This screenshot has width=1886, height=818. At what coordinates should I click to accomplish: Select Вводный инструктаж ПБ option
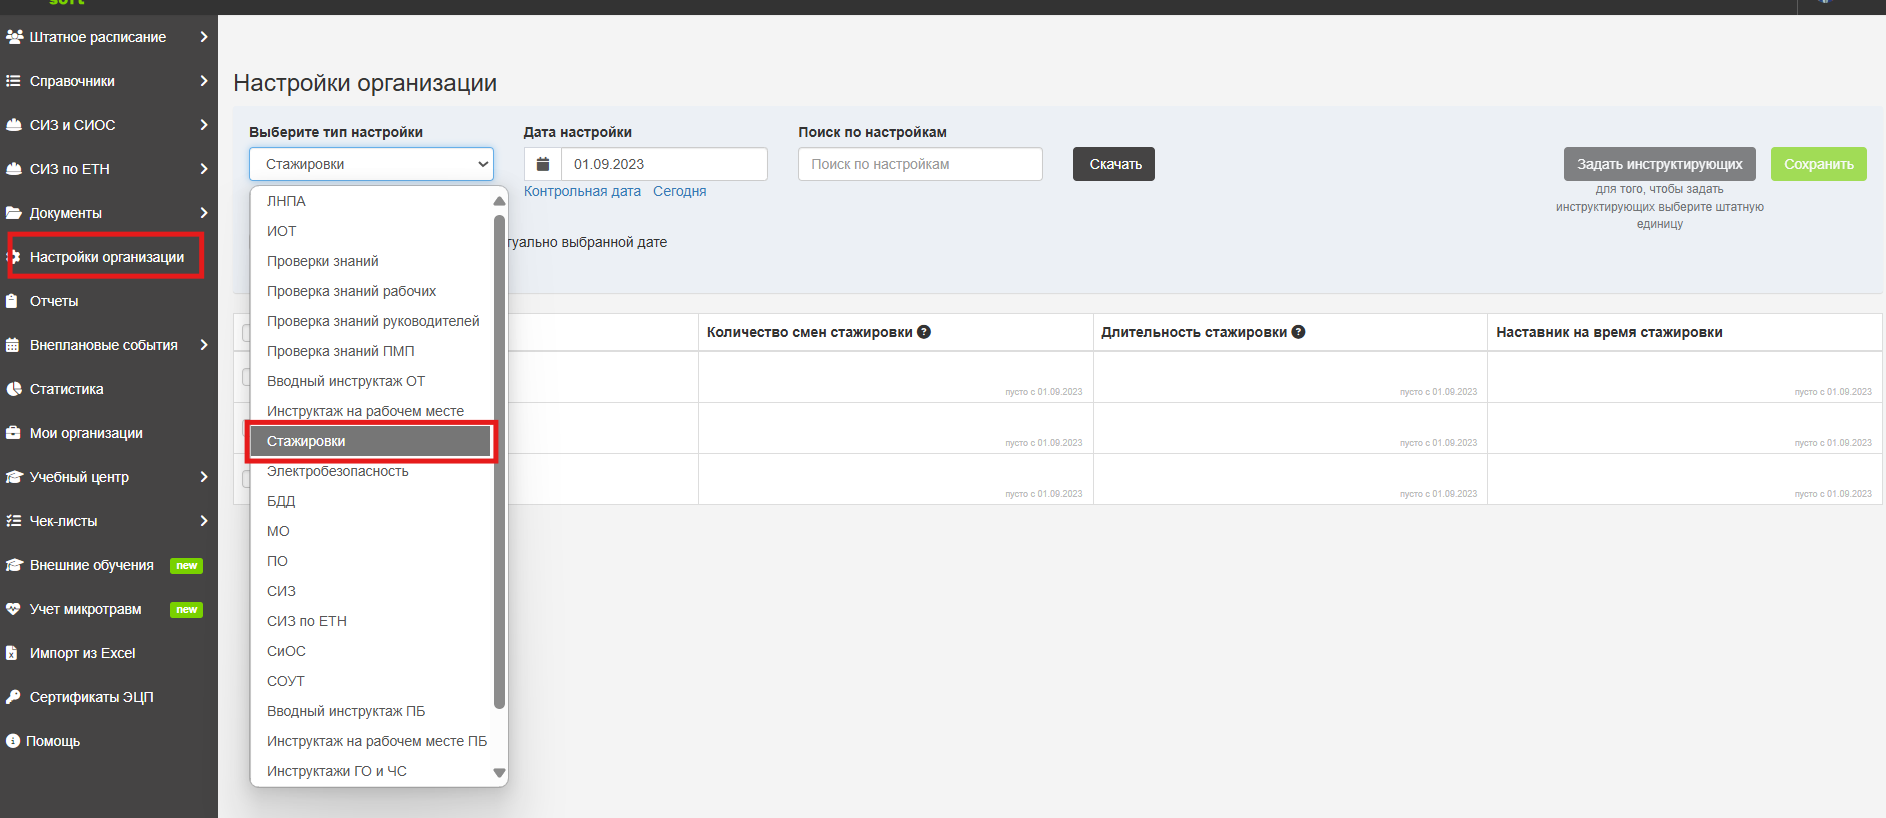(x=371, y=711)
